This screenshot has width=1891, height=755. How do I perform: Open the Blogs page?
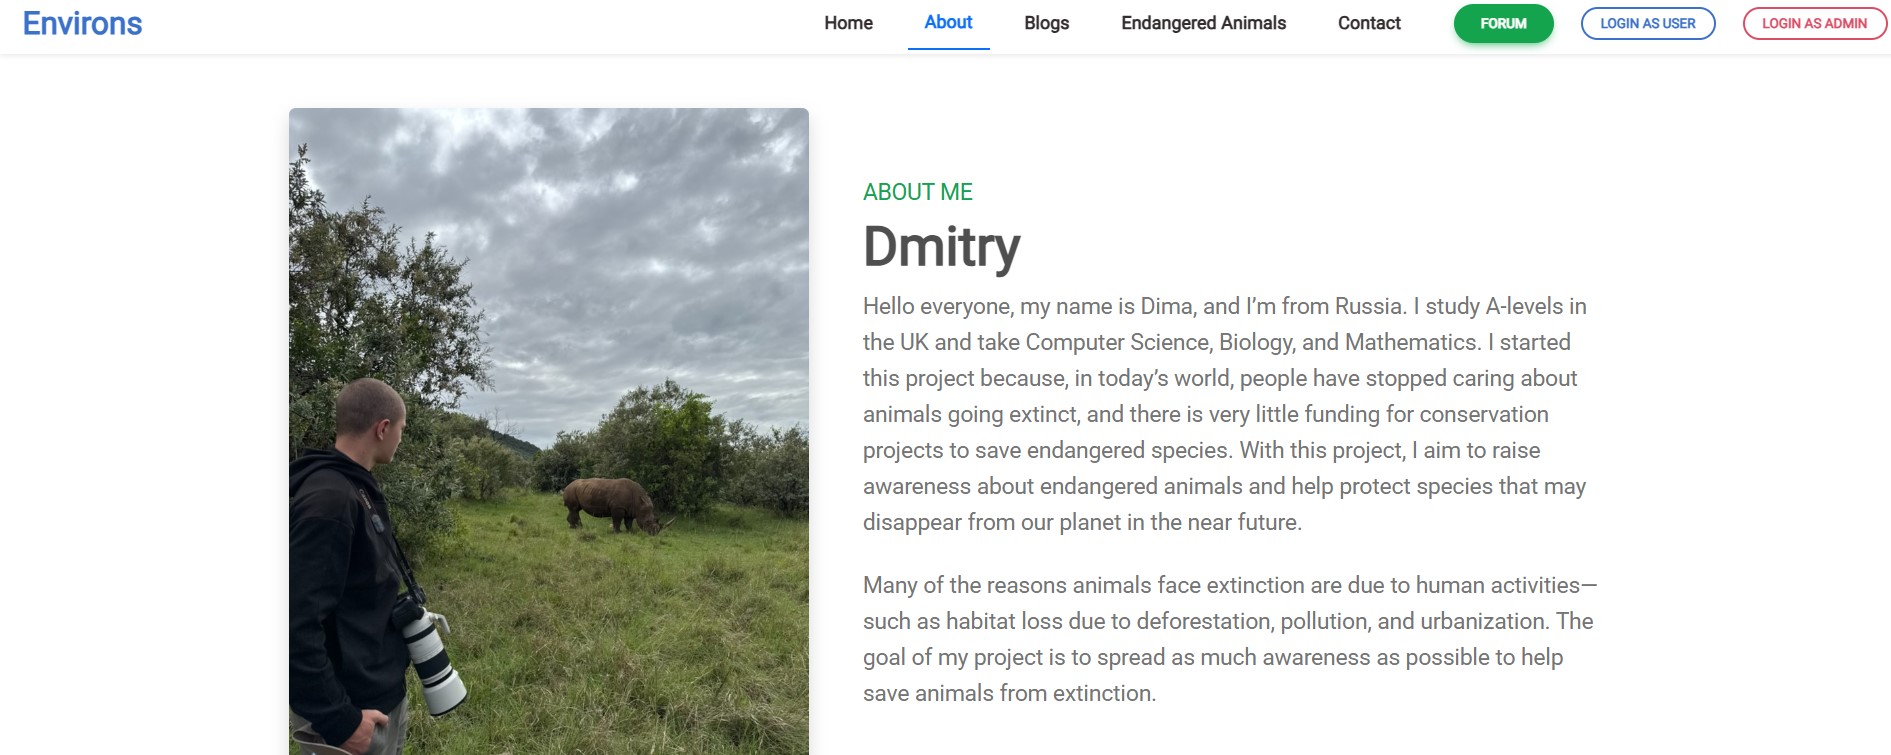pyautogui.click(x=1046, y=23)
